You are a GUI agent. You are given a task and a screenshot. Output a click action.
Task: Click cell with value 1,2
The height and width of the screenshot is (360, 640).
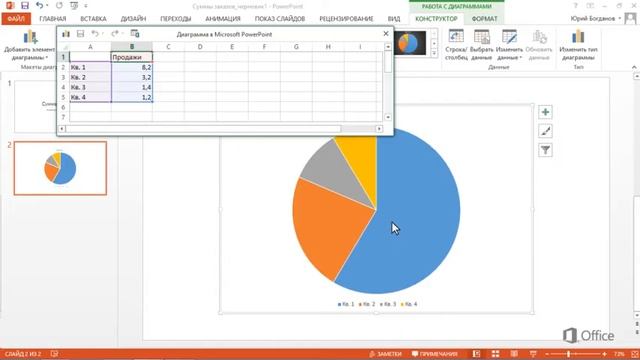132,97
